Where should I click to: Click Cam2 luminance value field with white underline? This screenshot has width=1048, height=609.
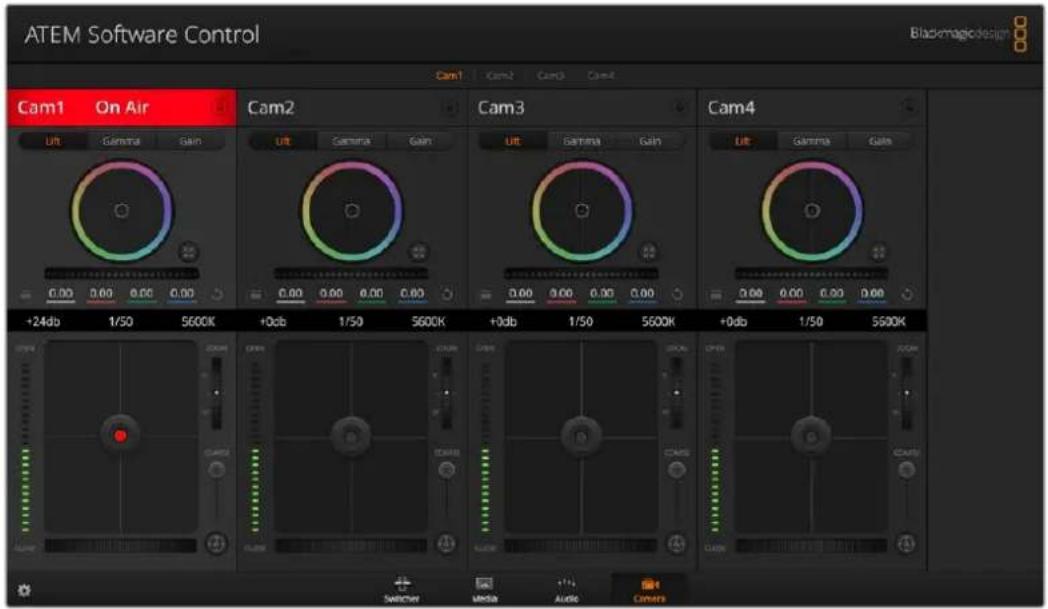(x=291, y=294)
